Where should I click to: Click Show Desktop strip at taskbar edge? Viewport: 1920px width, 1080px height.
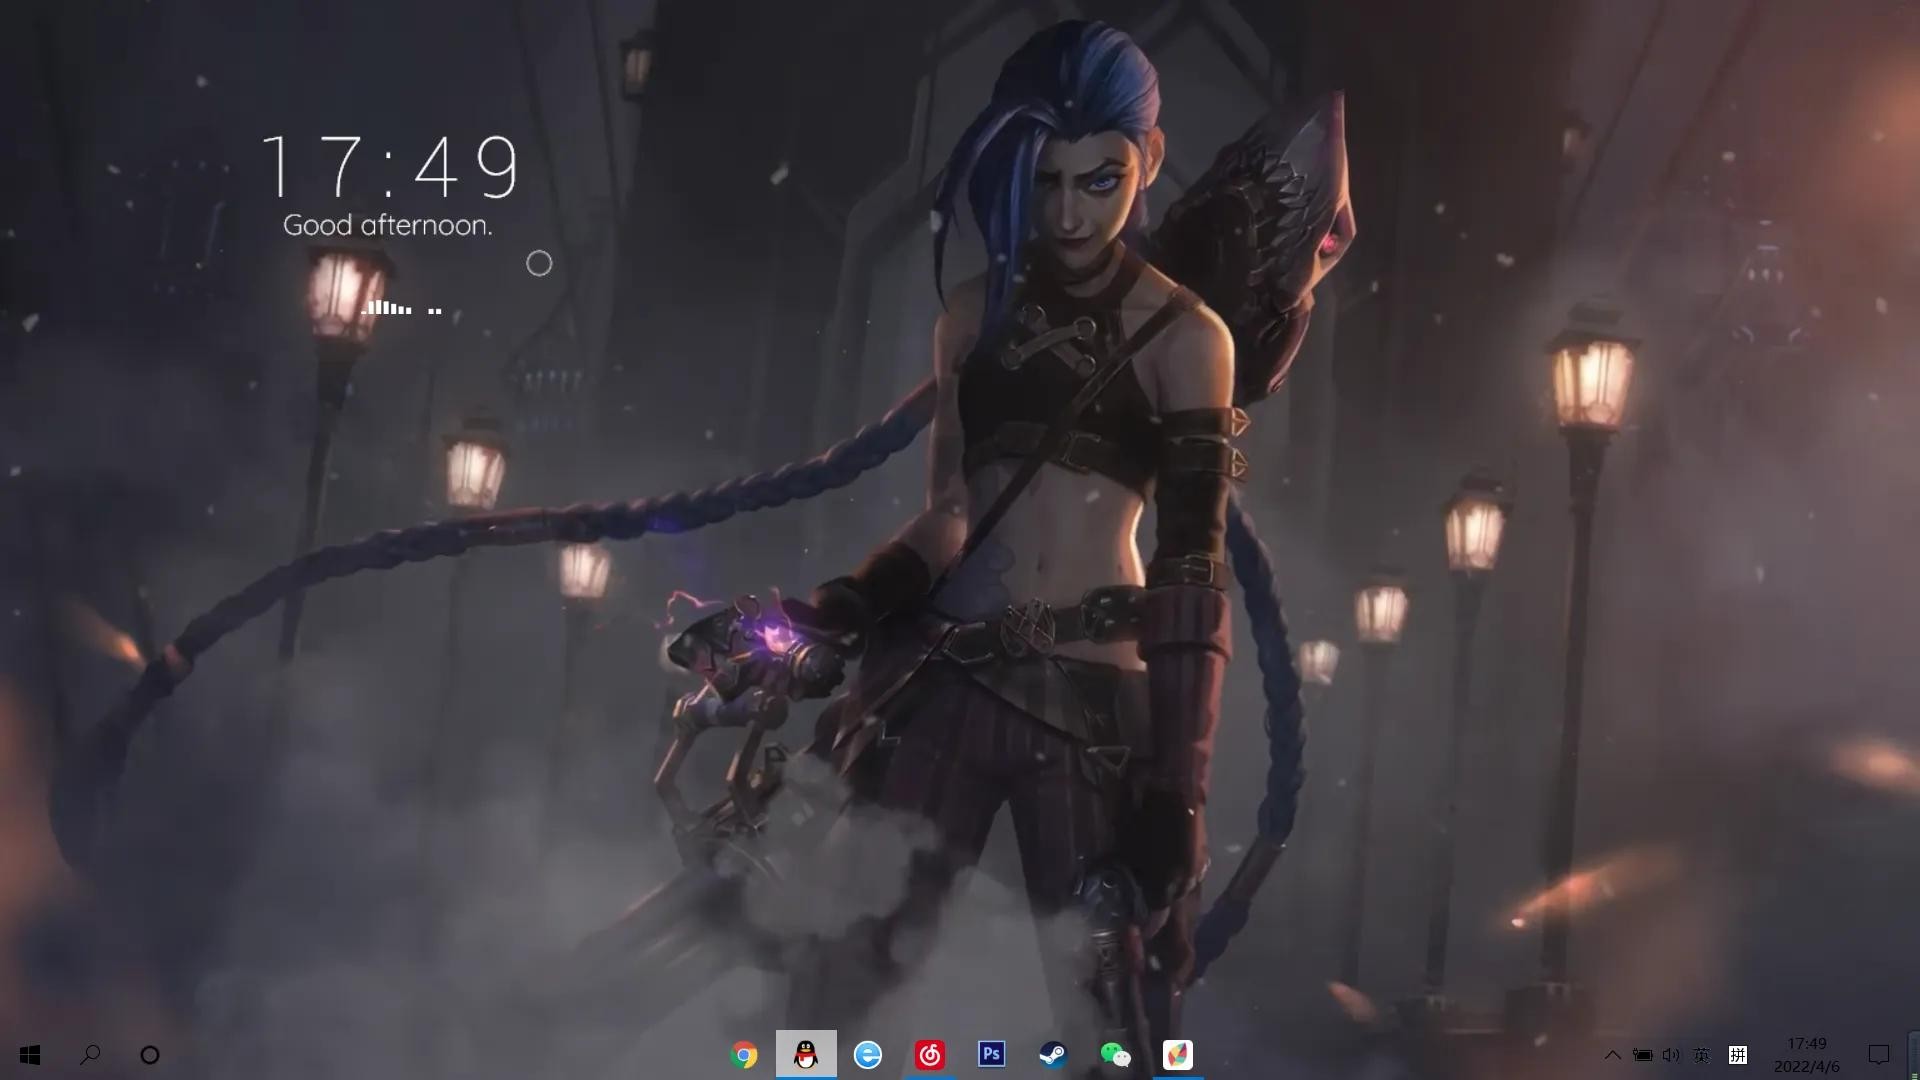tap(1914, 1055)
